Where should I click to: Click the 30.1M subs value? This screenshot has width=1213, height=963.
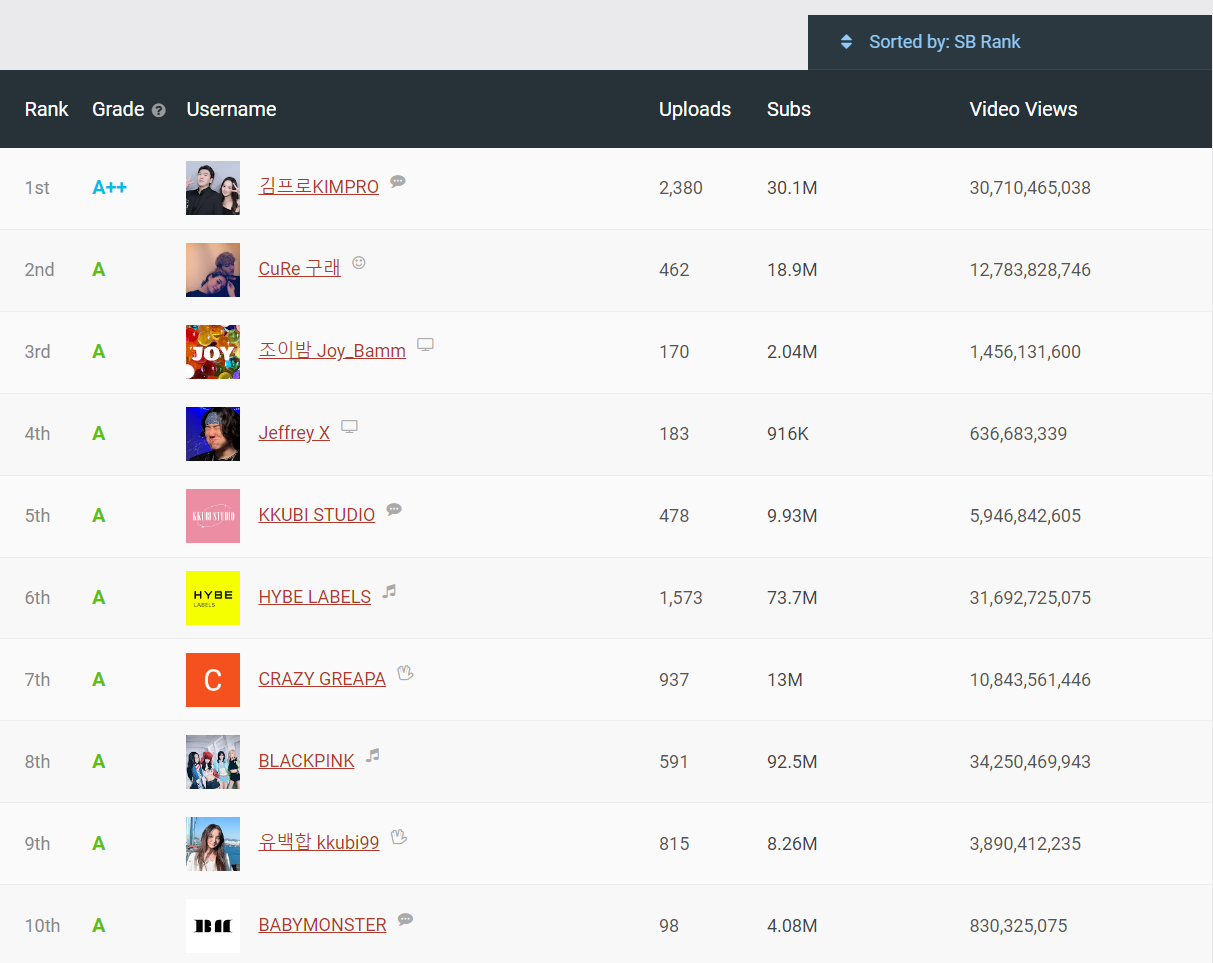click(792, 188)
